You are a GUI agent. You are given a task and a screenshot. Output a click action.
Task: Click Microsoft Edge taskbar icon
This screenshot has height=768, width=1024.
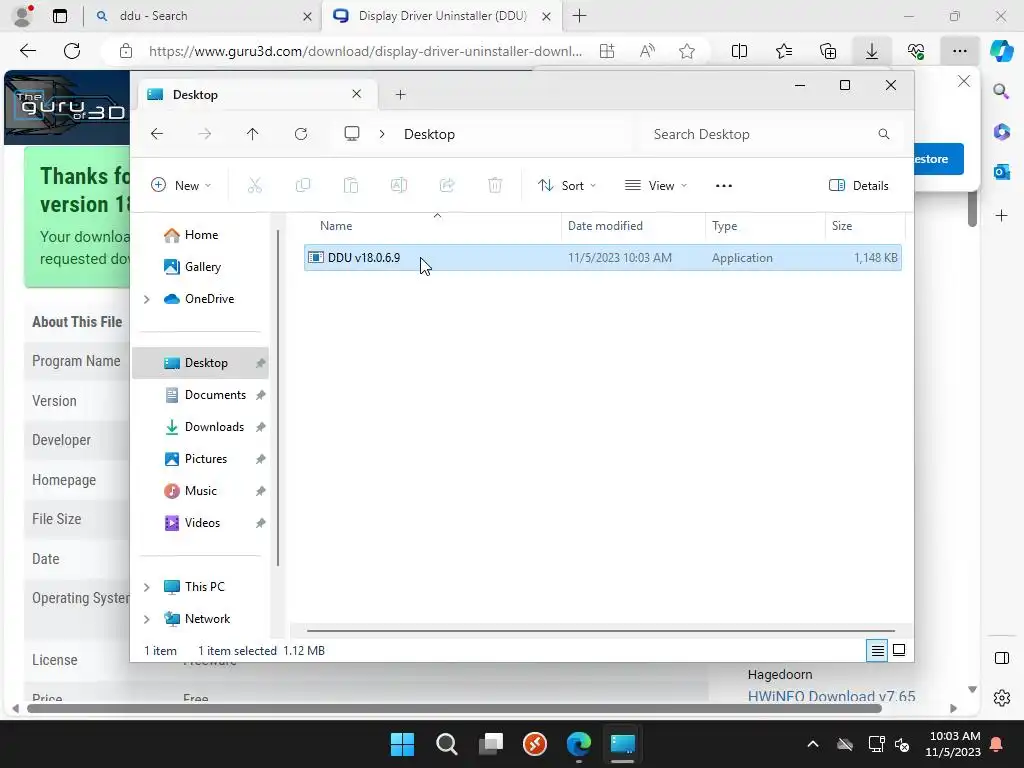tap(579, 744)
